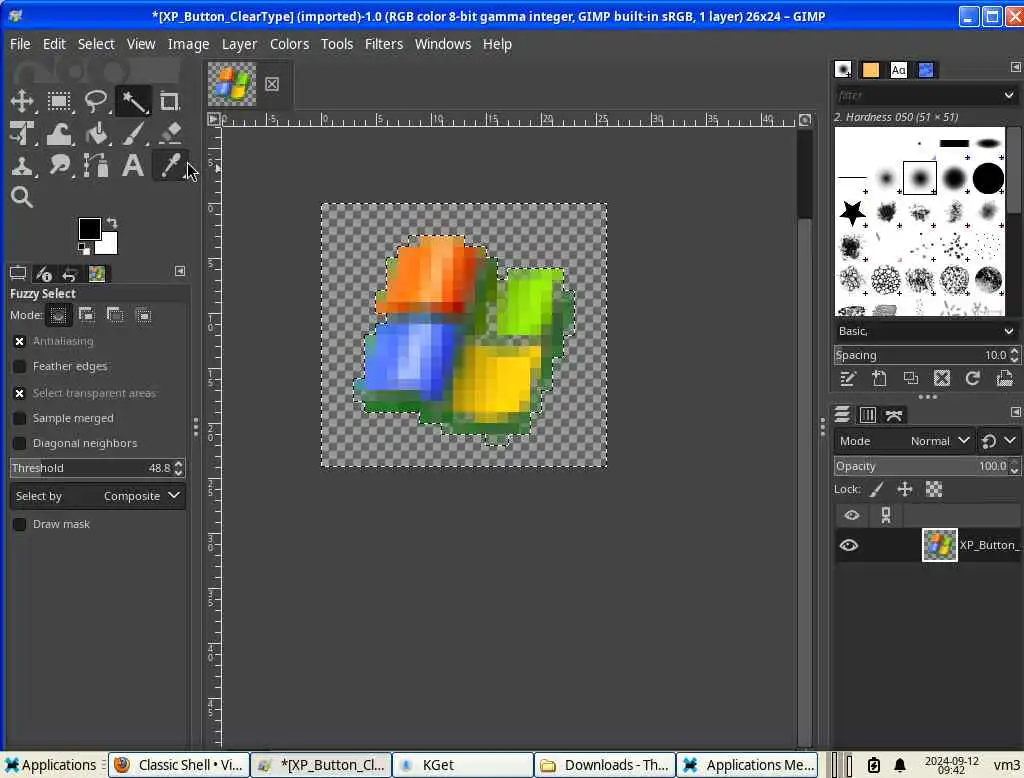Set mode to subtract from selection
Screen dimensions: 1024x778
(115, 316)
